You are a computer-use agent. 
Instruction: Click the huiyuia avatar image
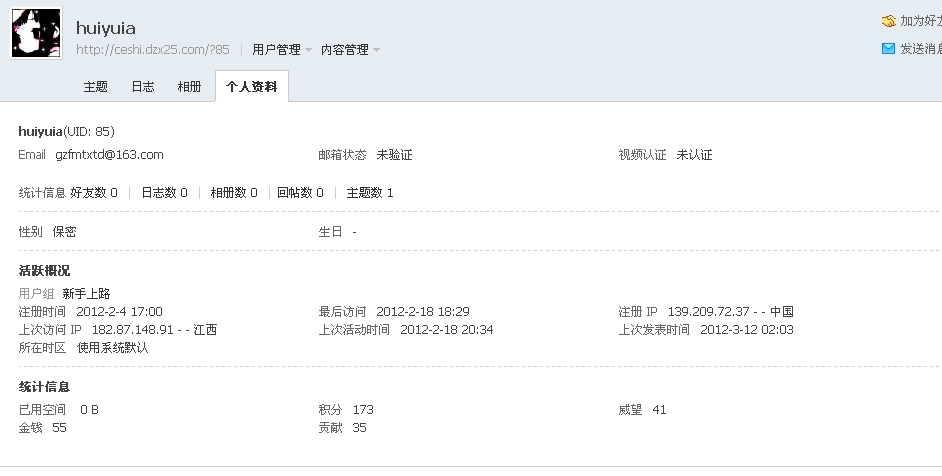tap(36, 34)
